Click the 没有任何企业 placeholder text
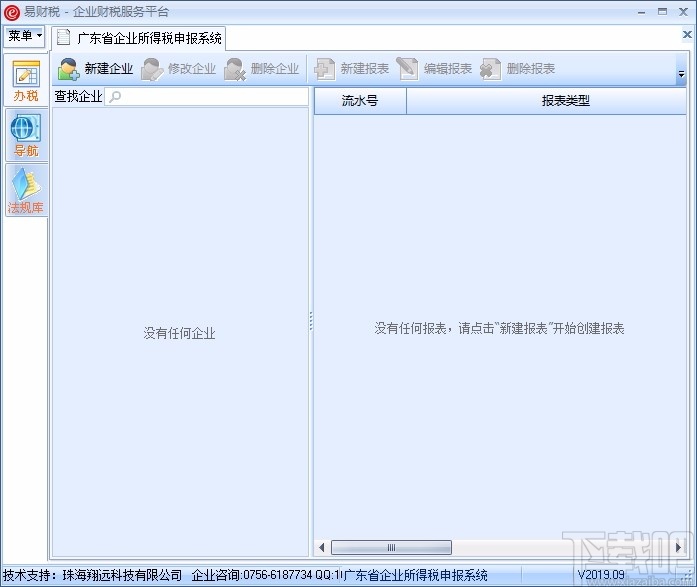 [x=180, y=333]
